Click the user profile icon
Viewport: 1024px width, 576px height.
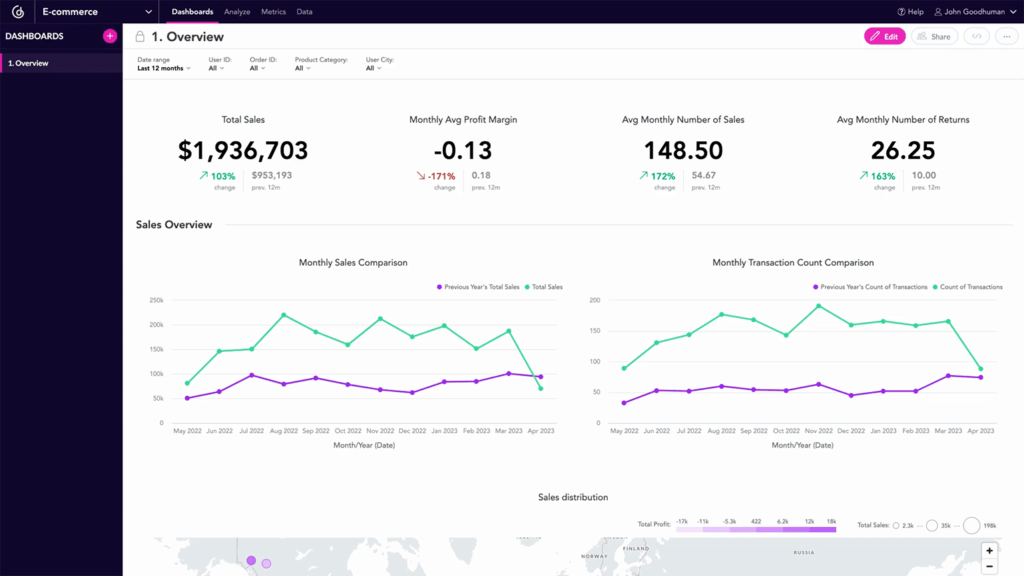point(938,12)
